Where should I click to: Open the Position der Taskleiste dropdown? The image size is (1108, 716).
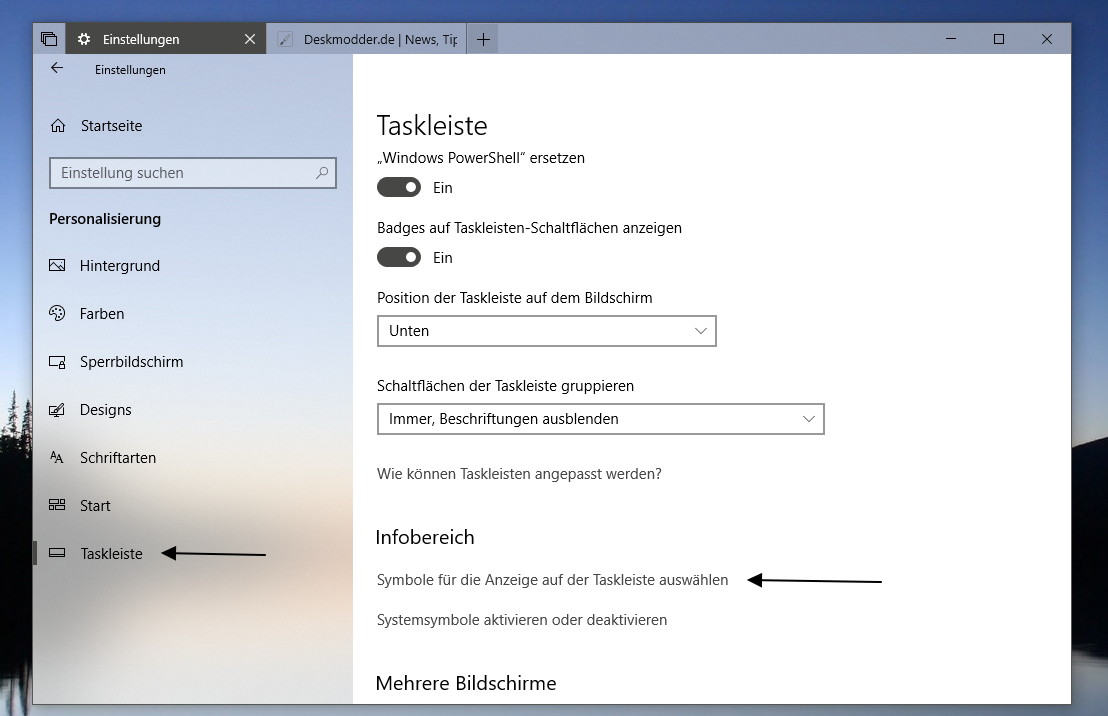[x=547, y=331]
